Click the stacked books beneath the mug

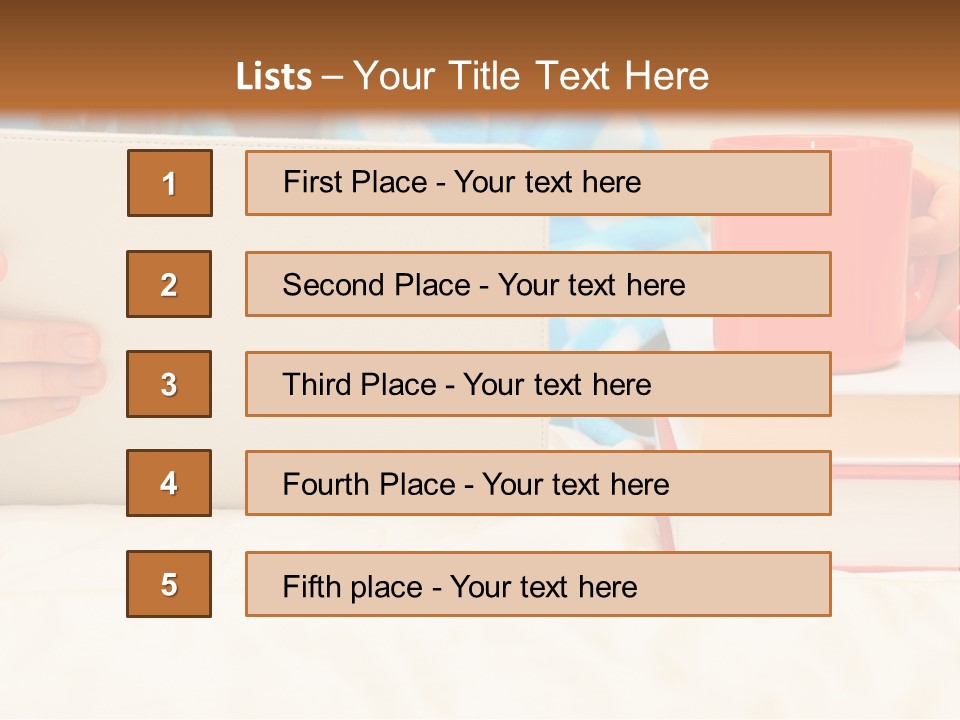pyautogui.click(x=895, y=420)
